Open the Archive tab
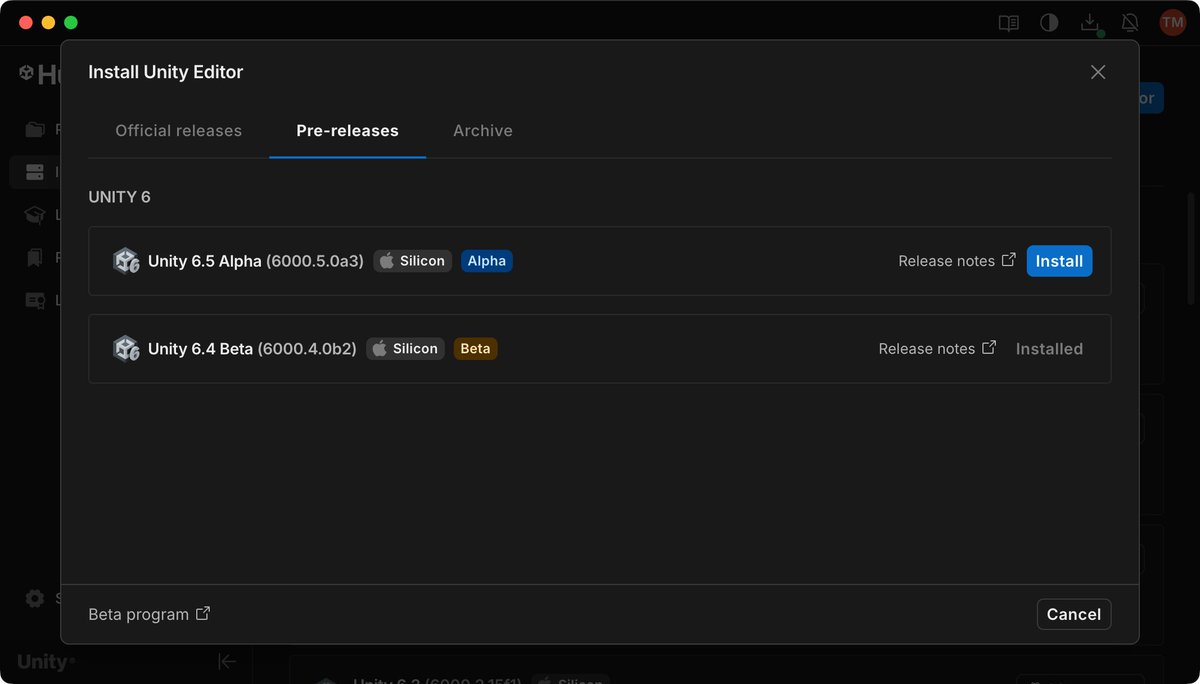Viewport: 1200px width, 684px height. 482,130
